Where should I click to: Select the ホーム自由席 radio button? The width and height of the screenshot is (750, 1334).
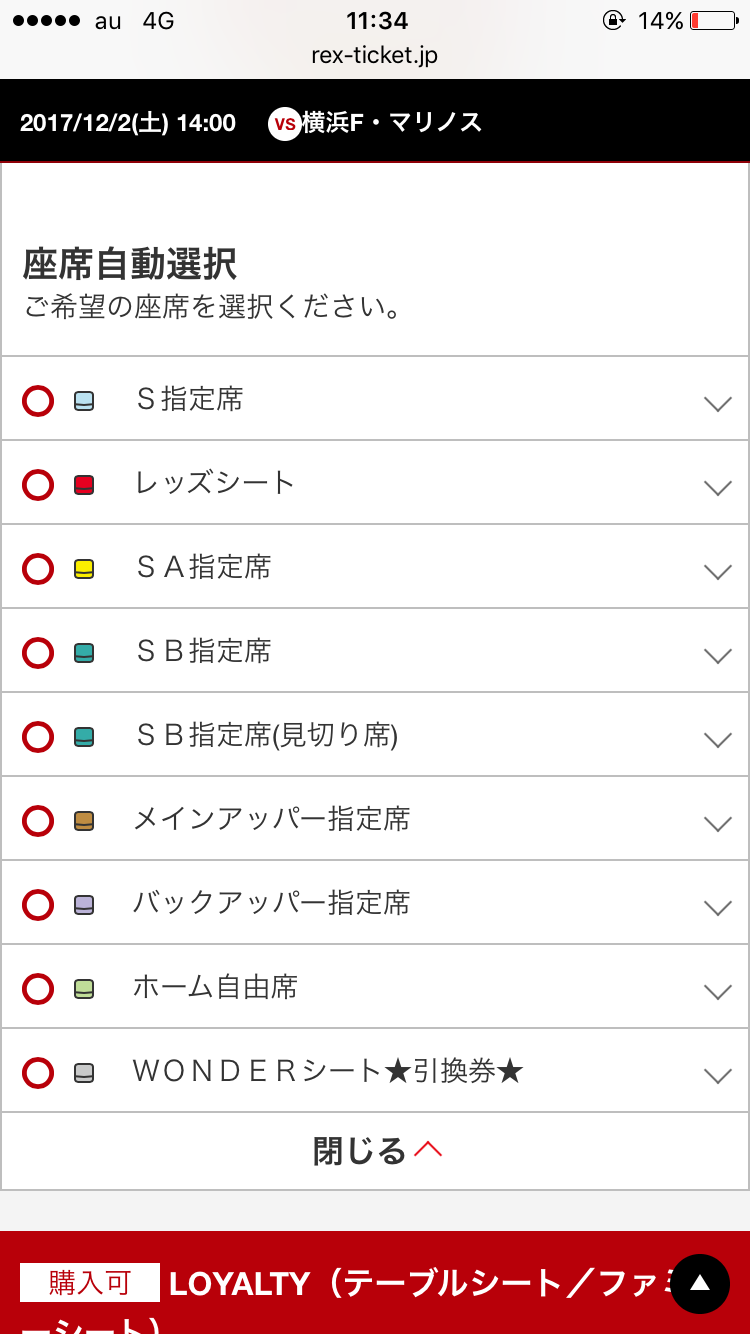coord(38,990)
